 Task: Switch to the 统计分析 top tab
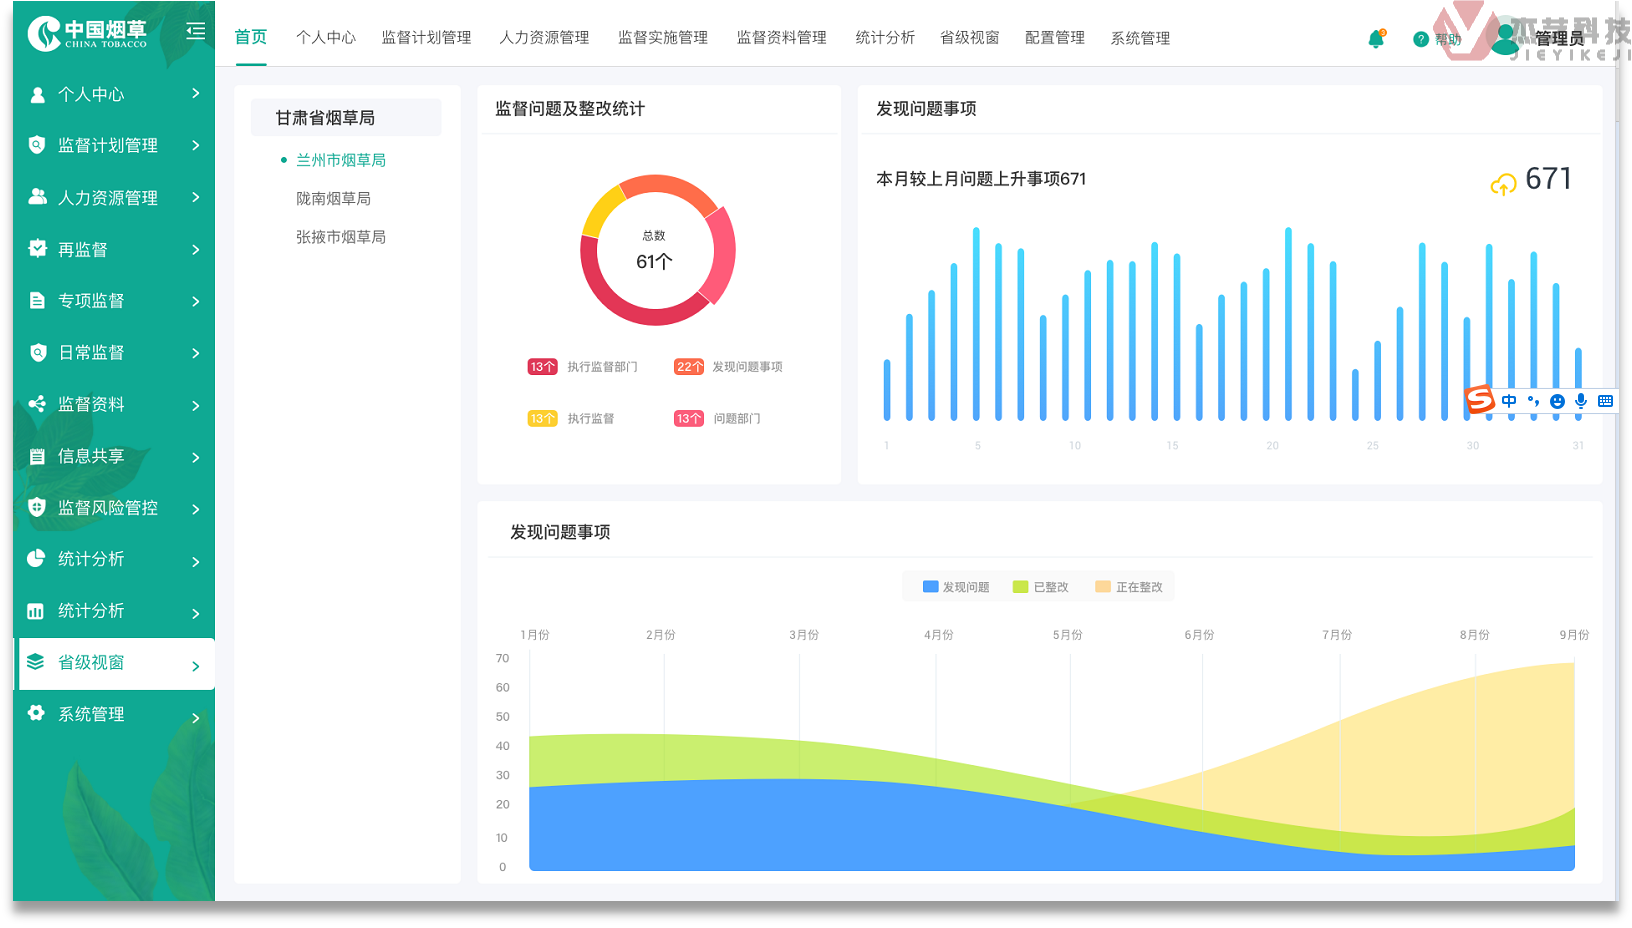coord(885,37)
